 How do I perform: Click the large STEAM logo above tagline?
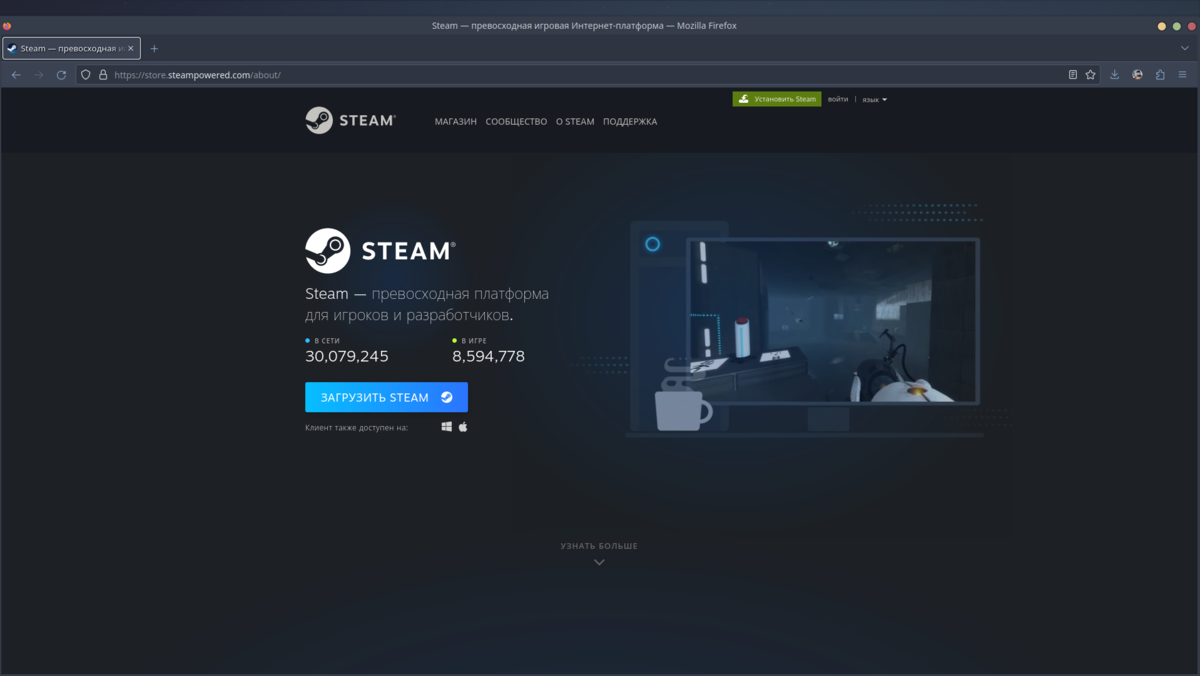[380, 250]
